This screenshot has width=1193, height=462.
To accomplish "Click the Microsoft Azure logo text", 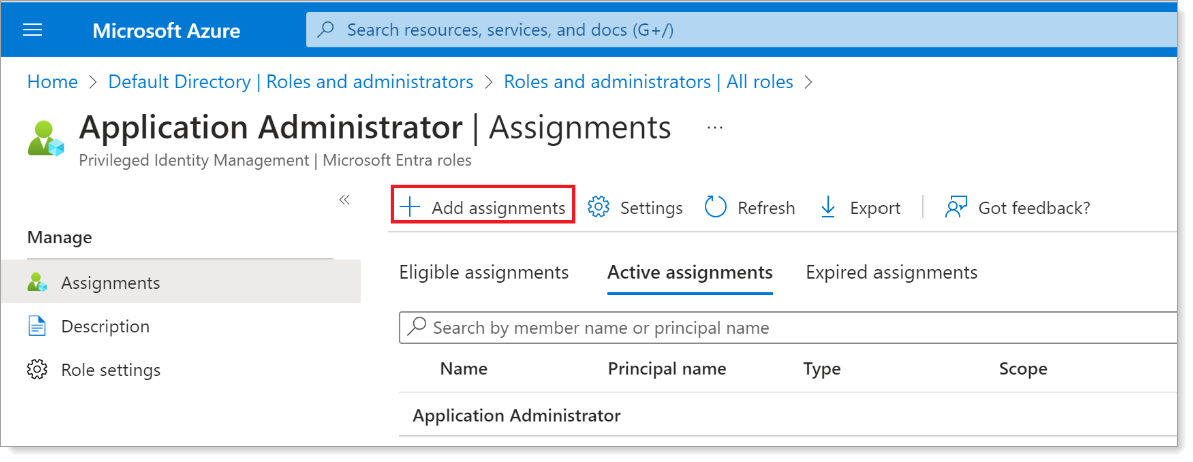I will [x=167, y=31].
